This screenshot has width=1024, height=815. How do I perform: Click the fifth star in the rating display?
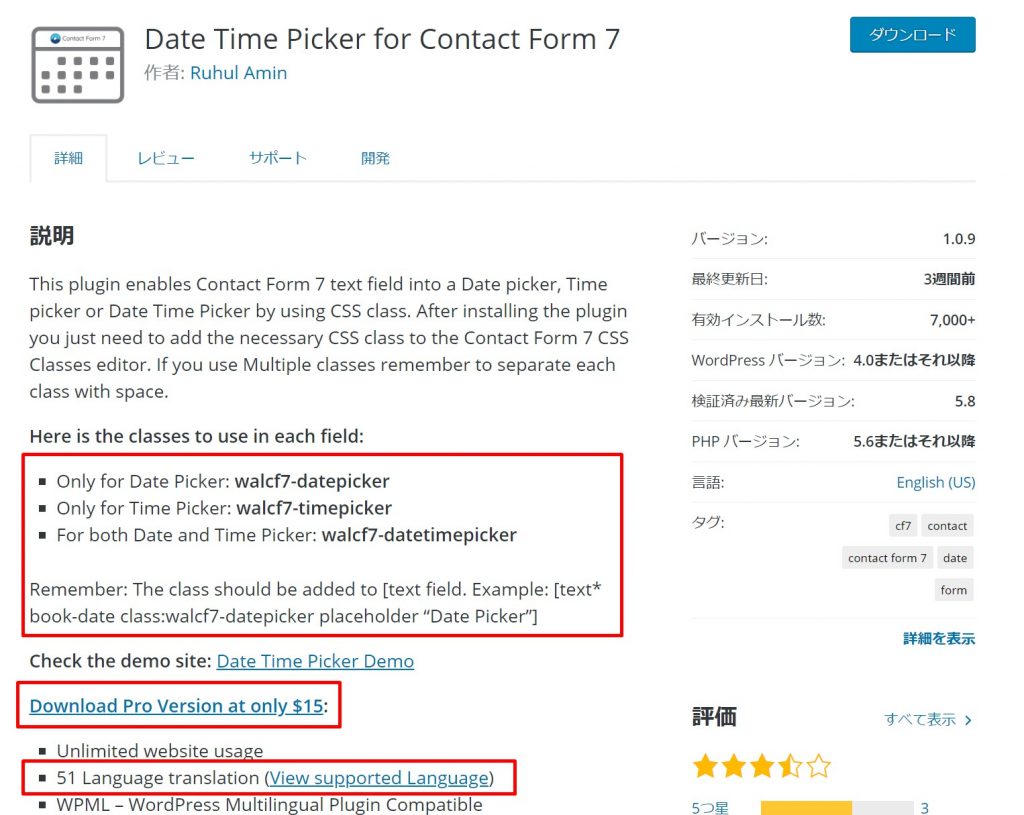(818, 765)
